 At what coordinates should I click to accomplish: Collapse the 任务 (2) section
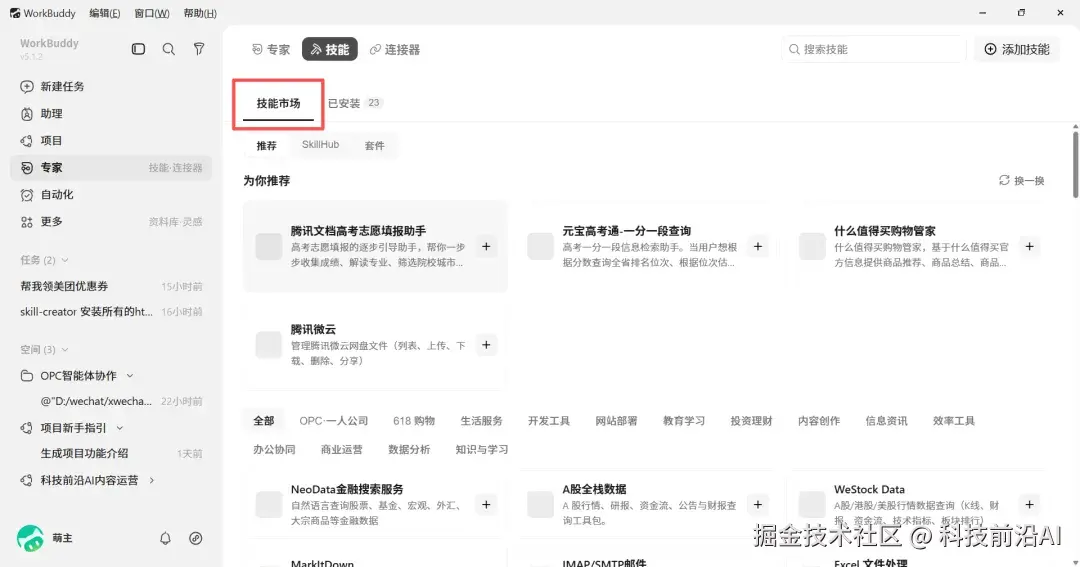pyautogui.click(x=65, y=260)
